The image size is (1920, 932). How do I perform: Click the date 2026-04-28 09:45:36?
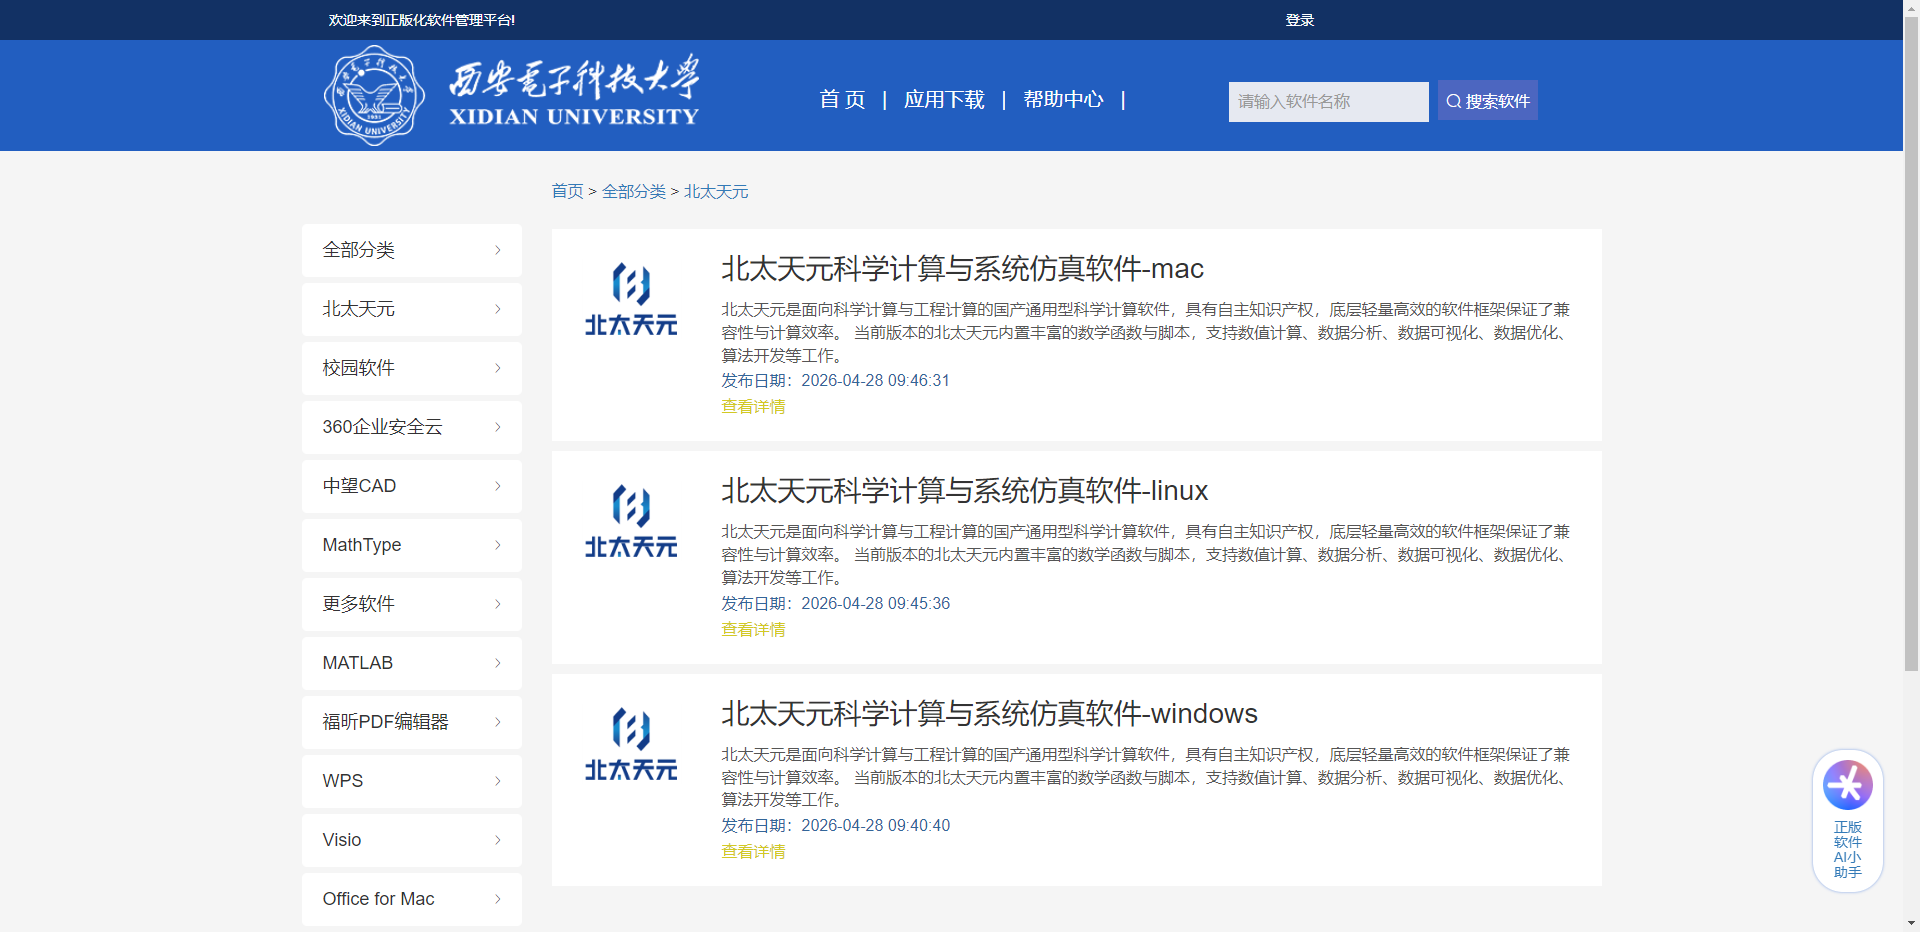coord(875,604)
